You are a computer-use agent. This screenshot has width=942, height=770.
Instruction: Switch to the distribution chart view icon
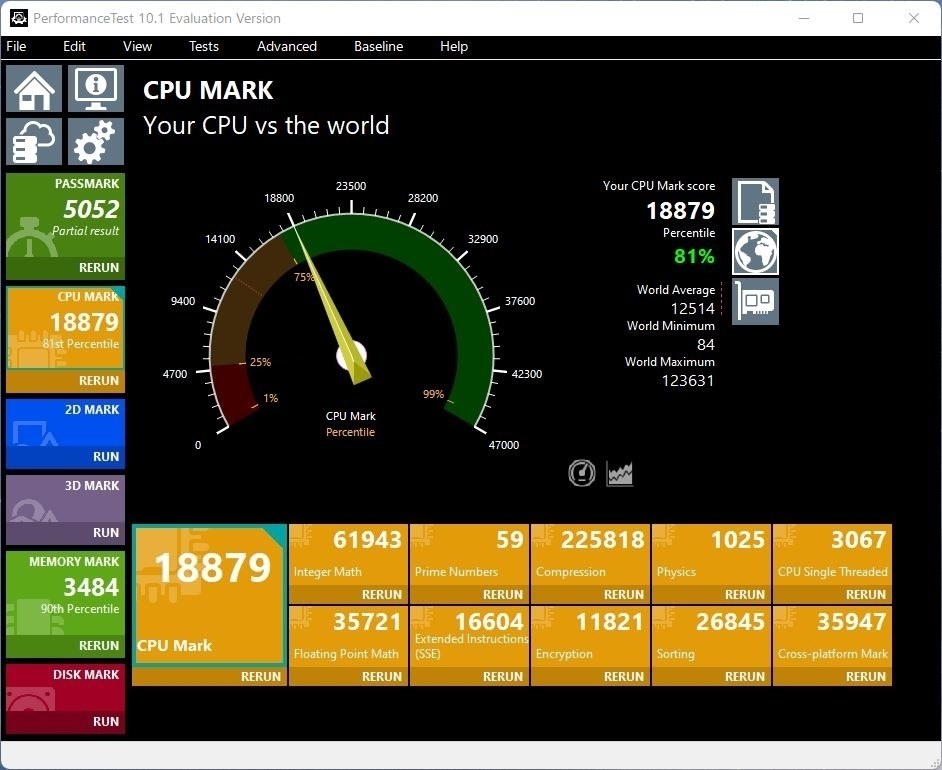coord(619,473)
